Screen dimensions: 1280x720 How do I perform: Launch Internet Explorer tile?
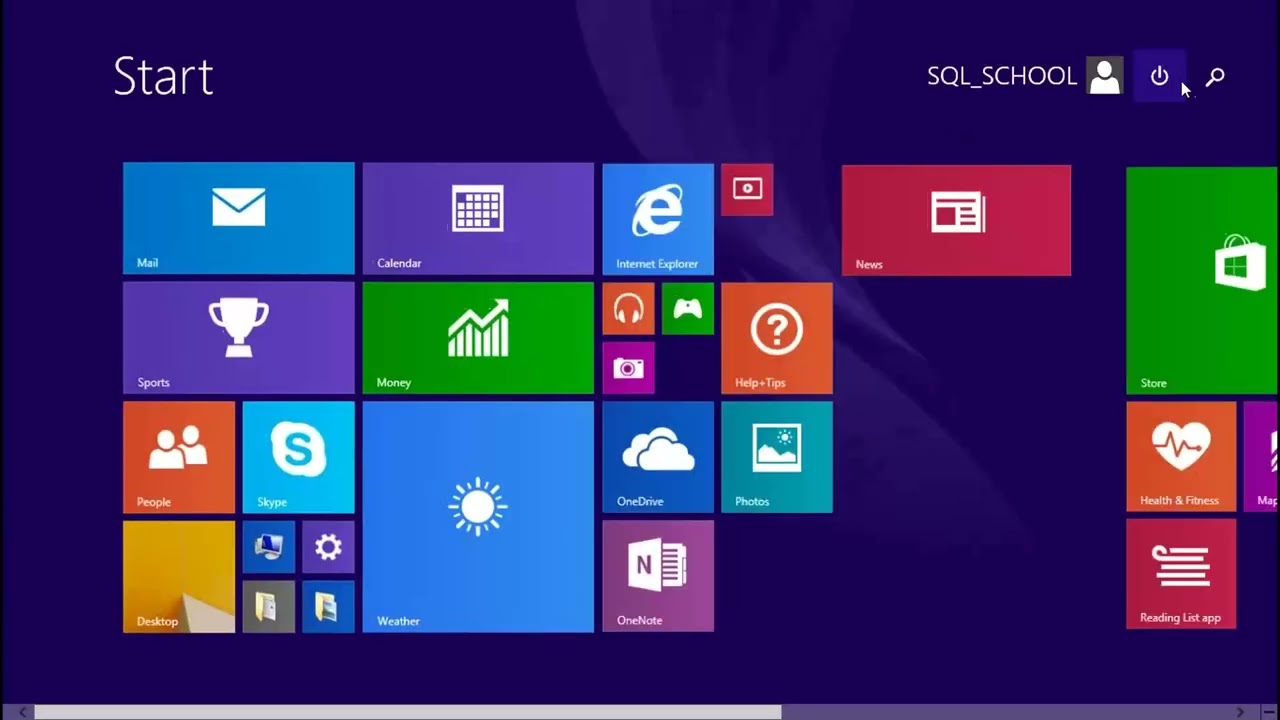coord(658,219)
